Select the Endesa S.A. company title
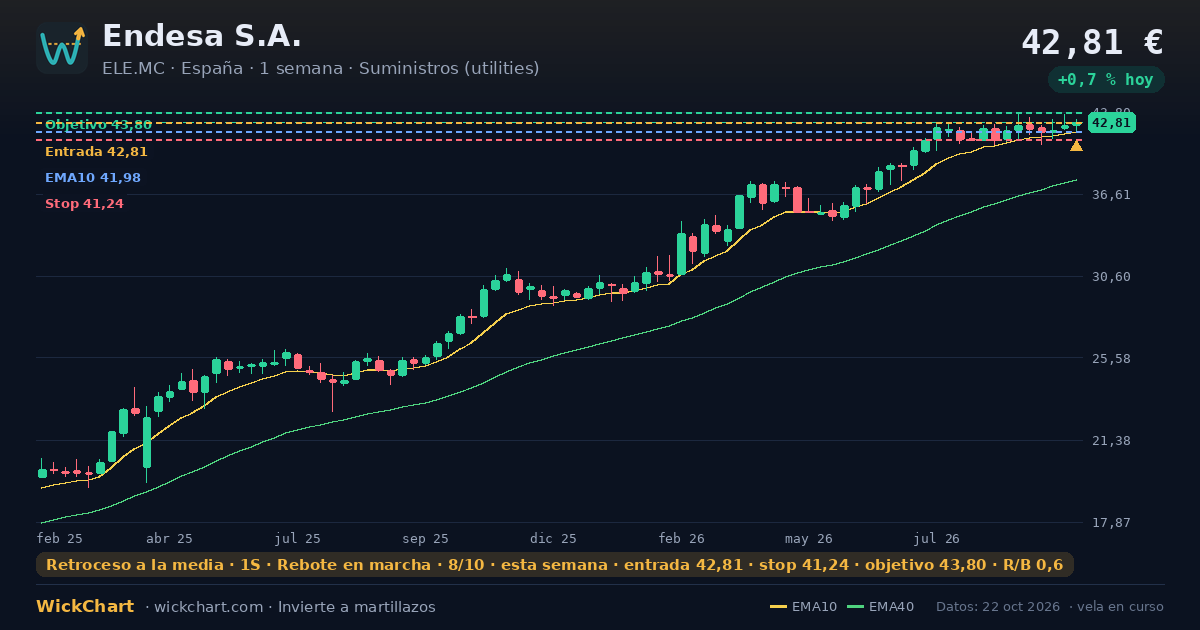 202,36
